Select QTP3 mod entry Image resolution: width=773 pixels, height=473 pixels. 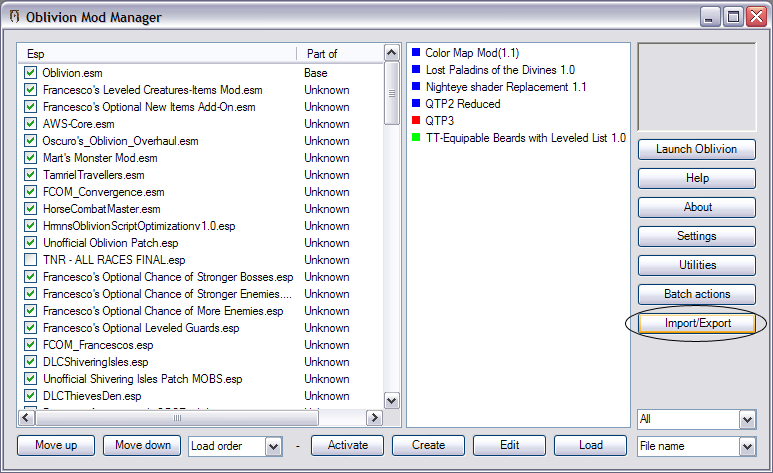pos(439,121)
